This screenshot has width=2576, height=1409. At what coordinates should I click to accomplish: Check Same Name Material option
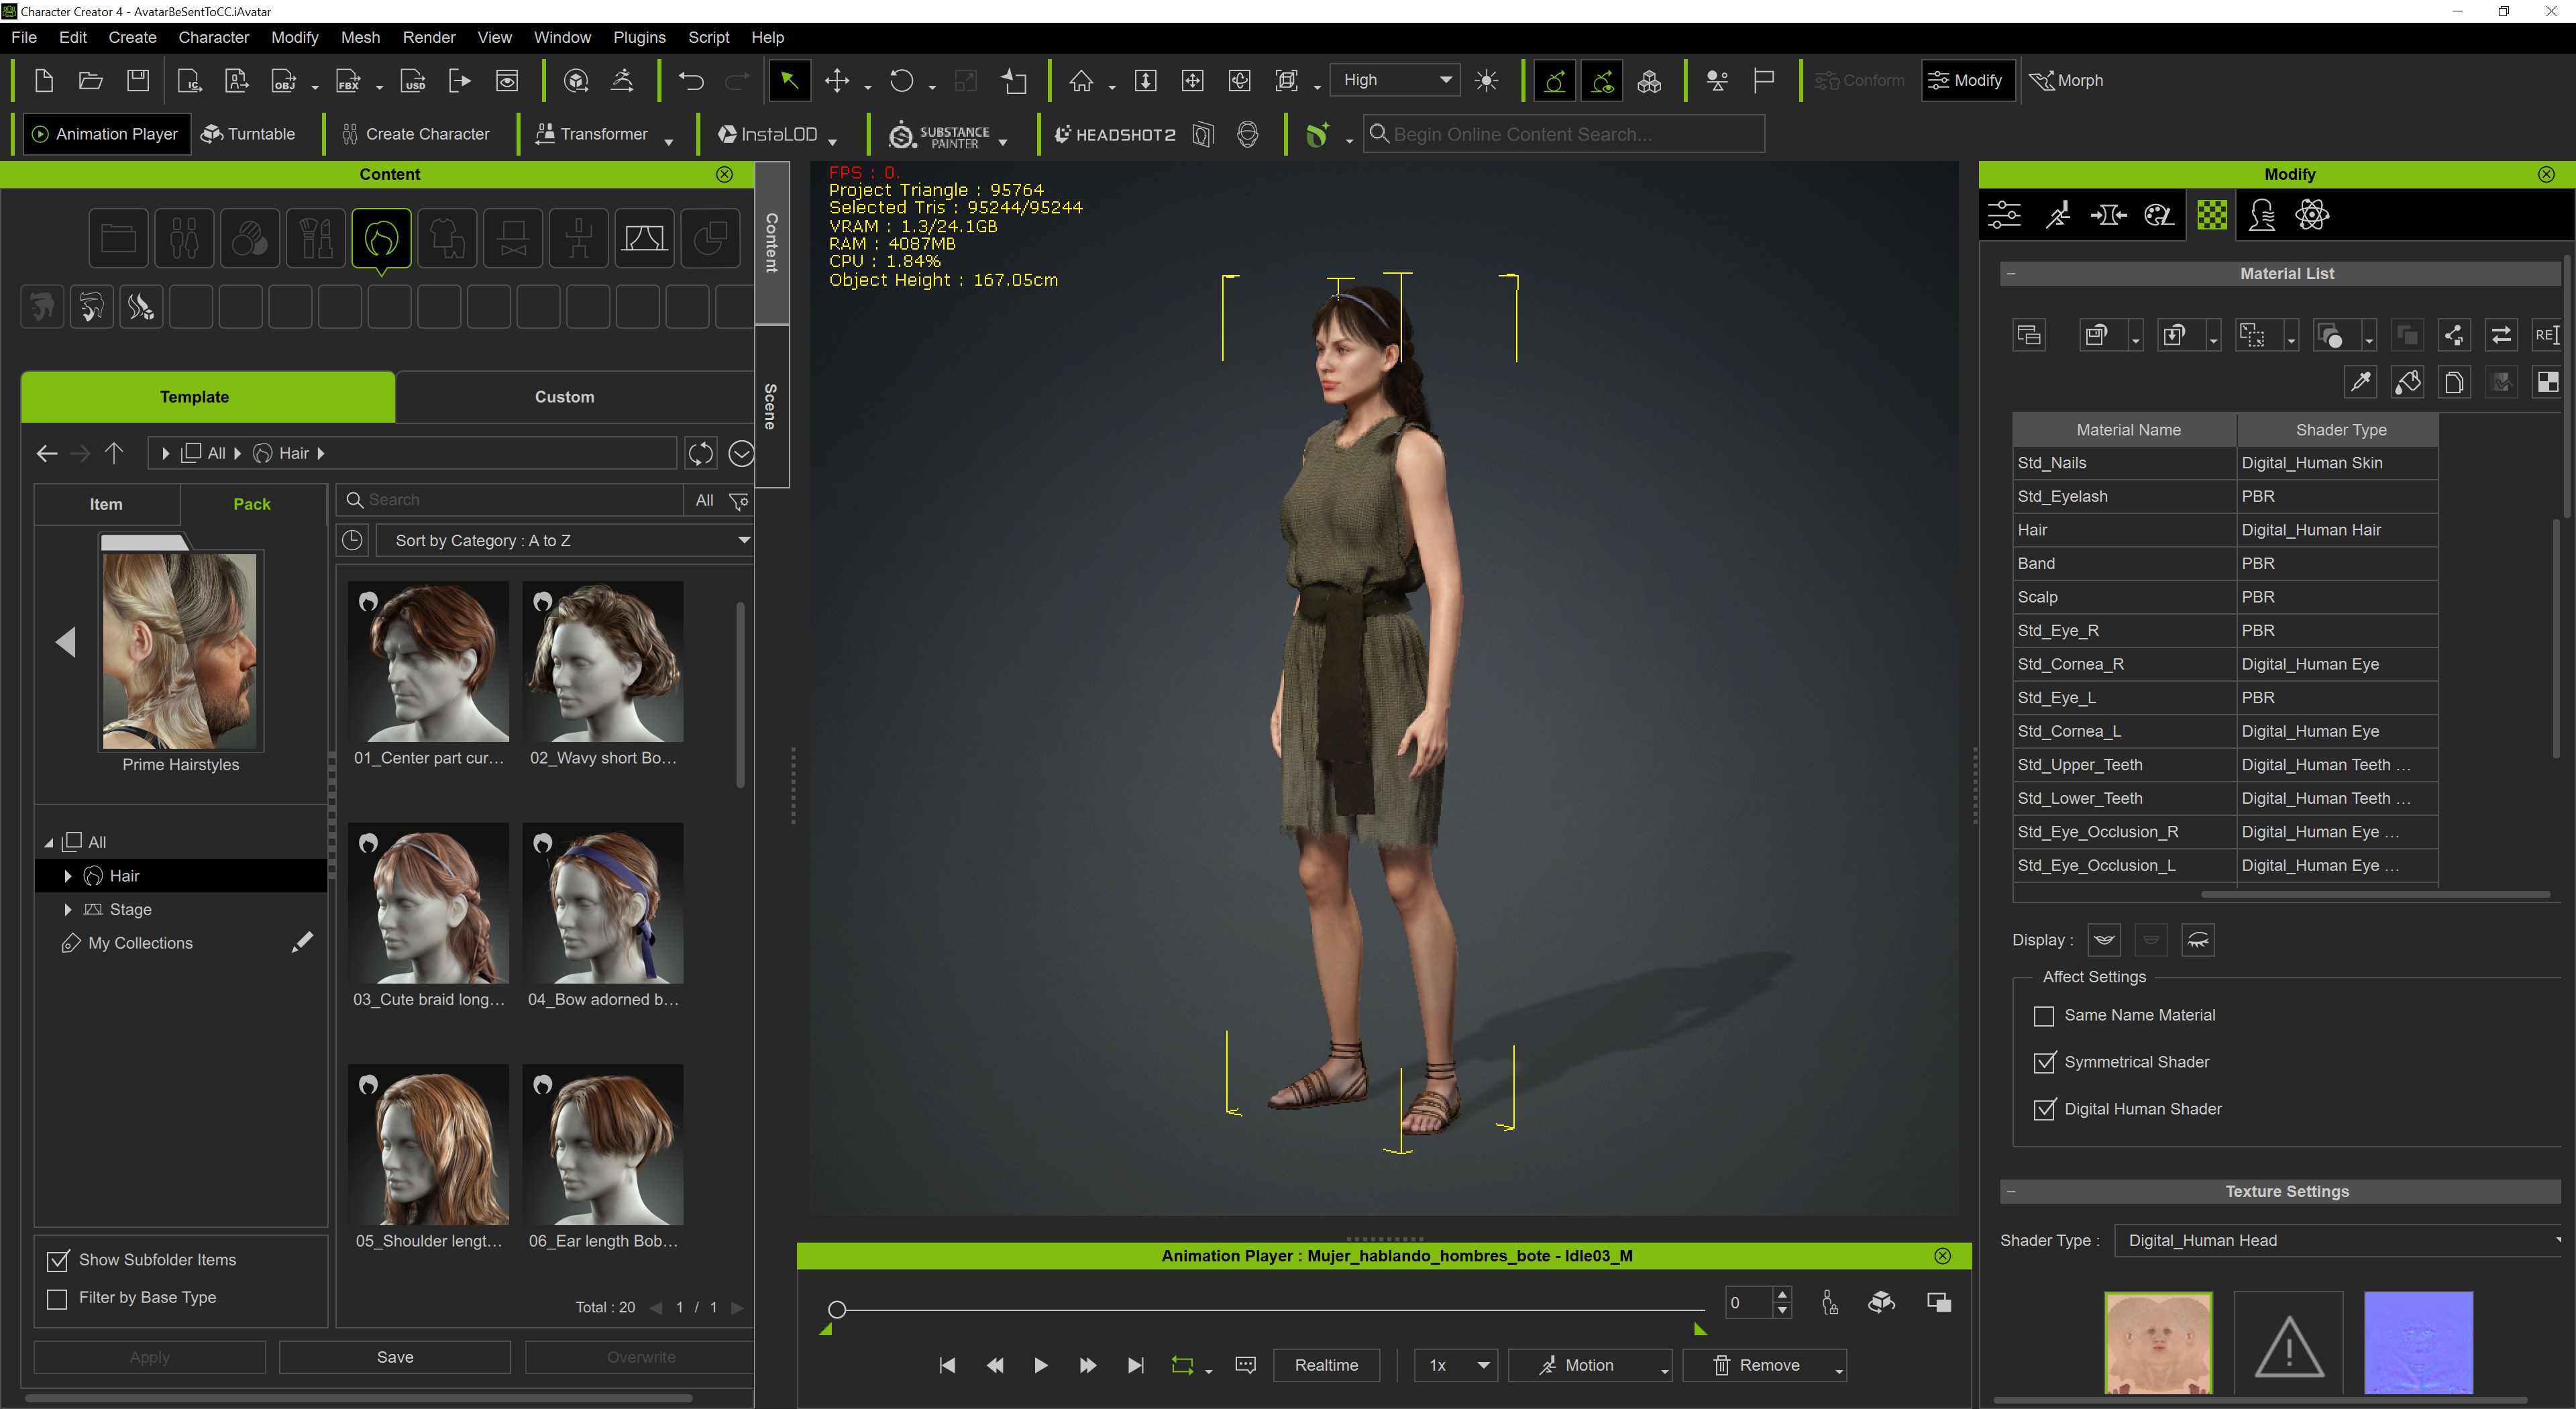[2044, 1016]
